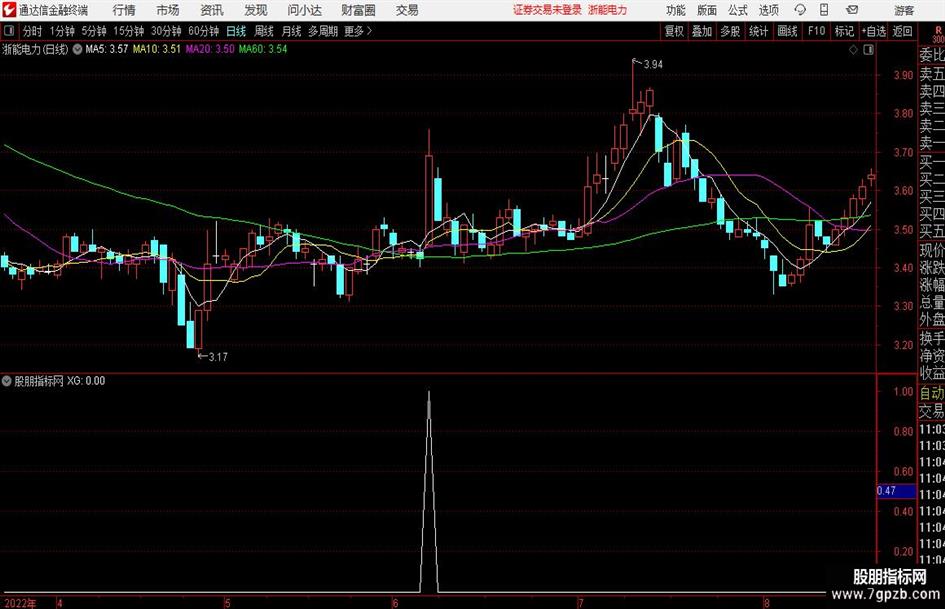Open the 财富圈 menu
Image resolution: width=945 pixels, height=609 pixels.
click(x=358, y=10)
